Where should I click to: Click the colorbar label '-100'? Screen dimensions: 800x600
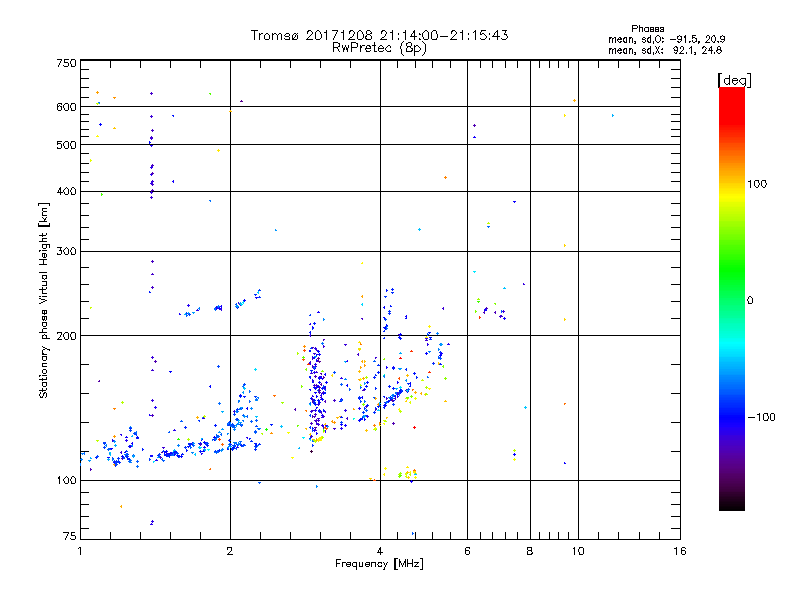click(x=761, y=417)
